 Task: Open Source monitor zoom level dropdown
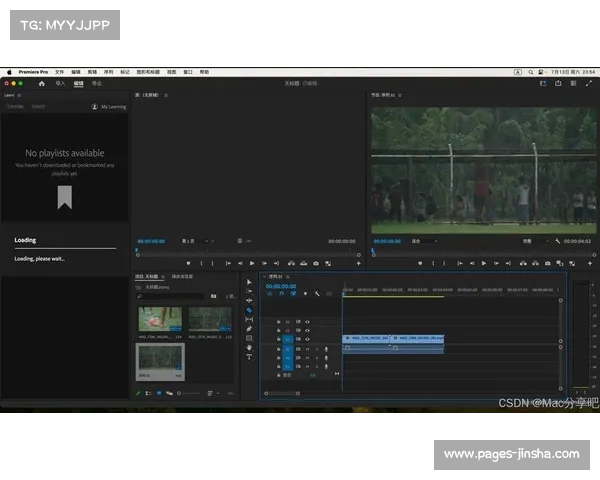point(197,241)
